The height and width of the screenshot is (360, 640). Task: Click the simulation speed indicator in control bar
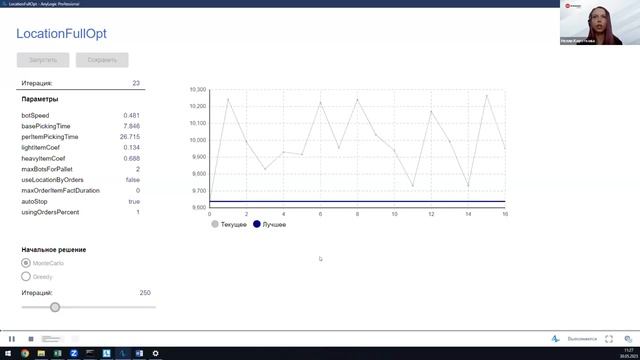coord(52,339)
